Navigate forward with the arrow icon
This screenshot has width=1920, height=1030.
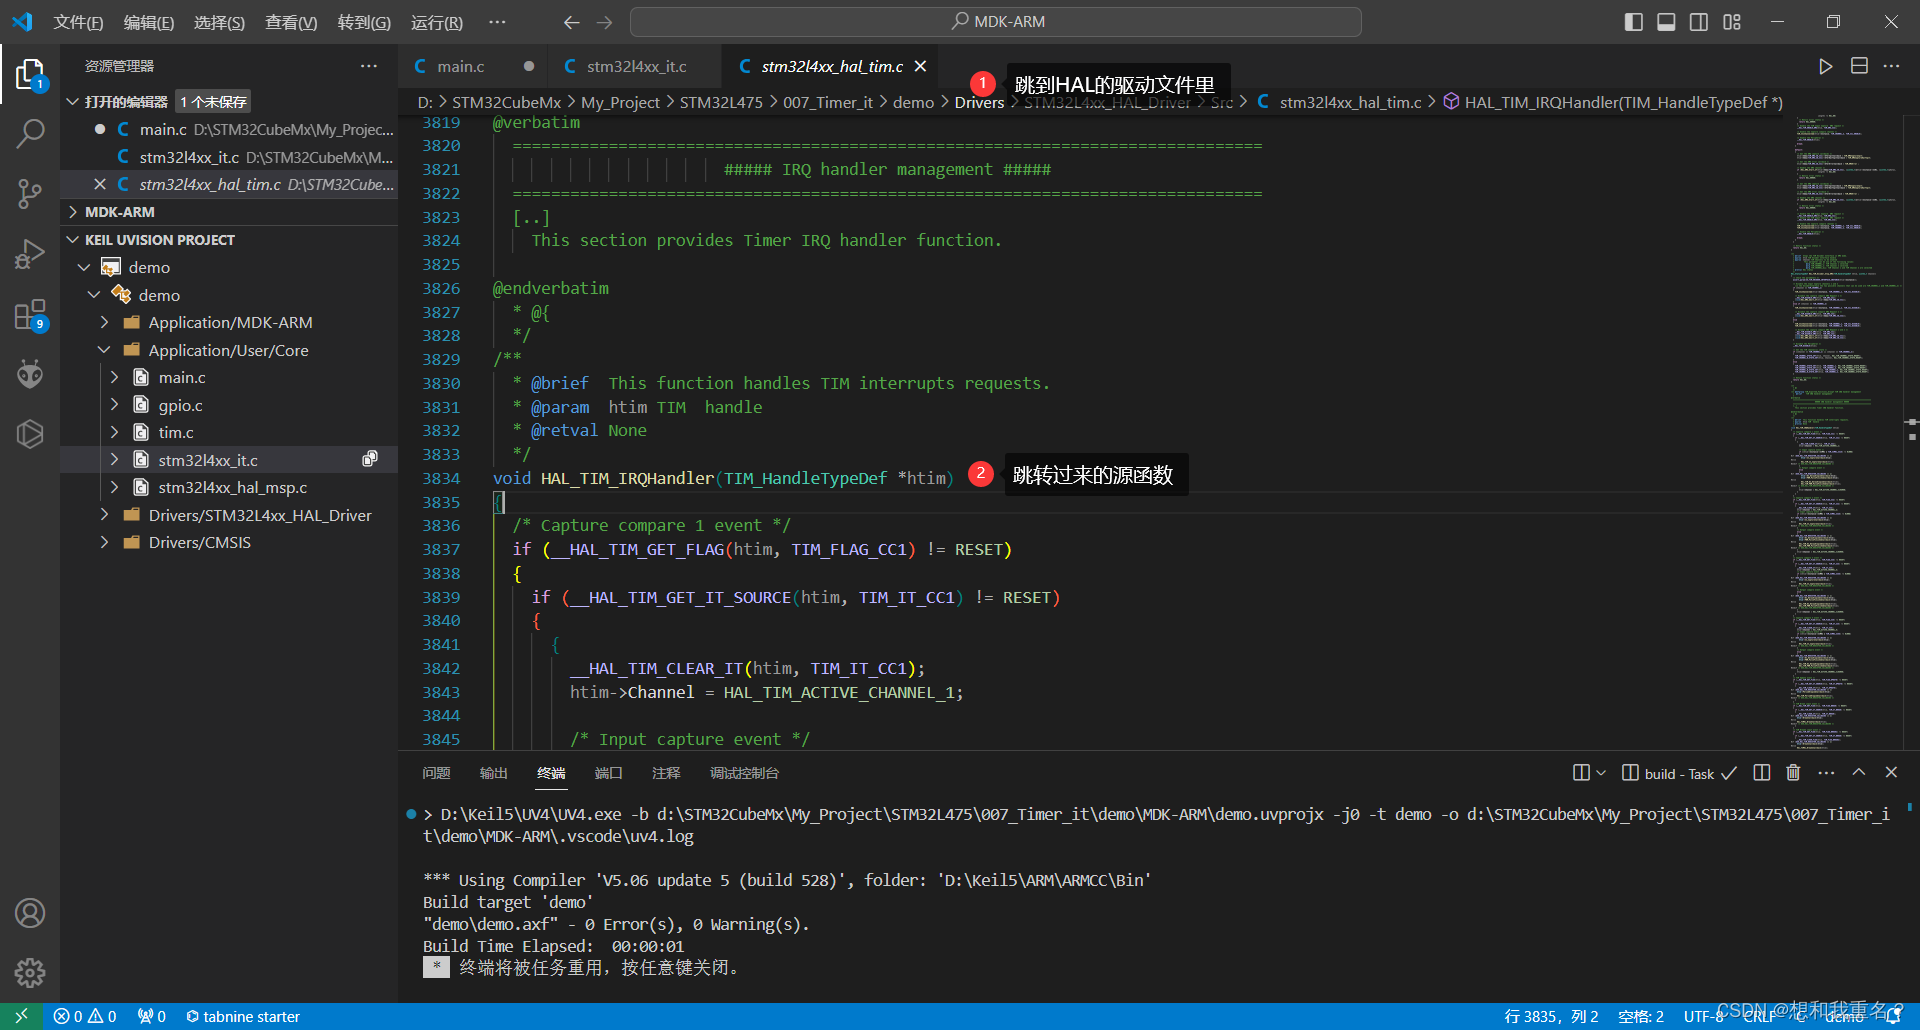(x=605, y=22)
